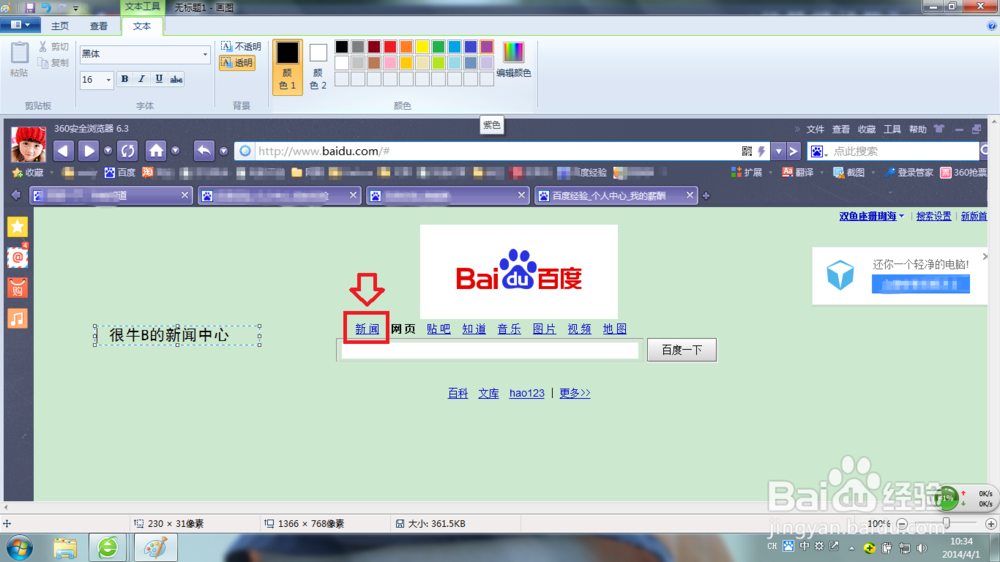Select opaque background option 不透明

(x=241, y=47)
